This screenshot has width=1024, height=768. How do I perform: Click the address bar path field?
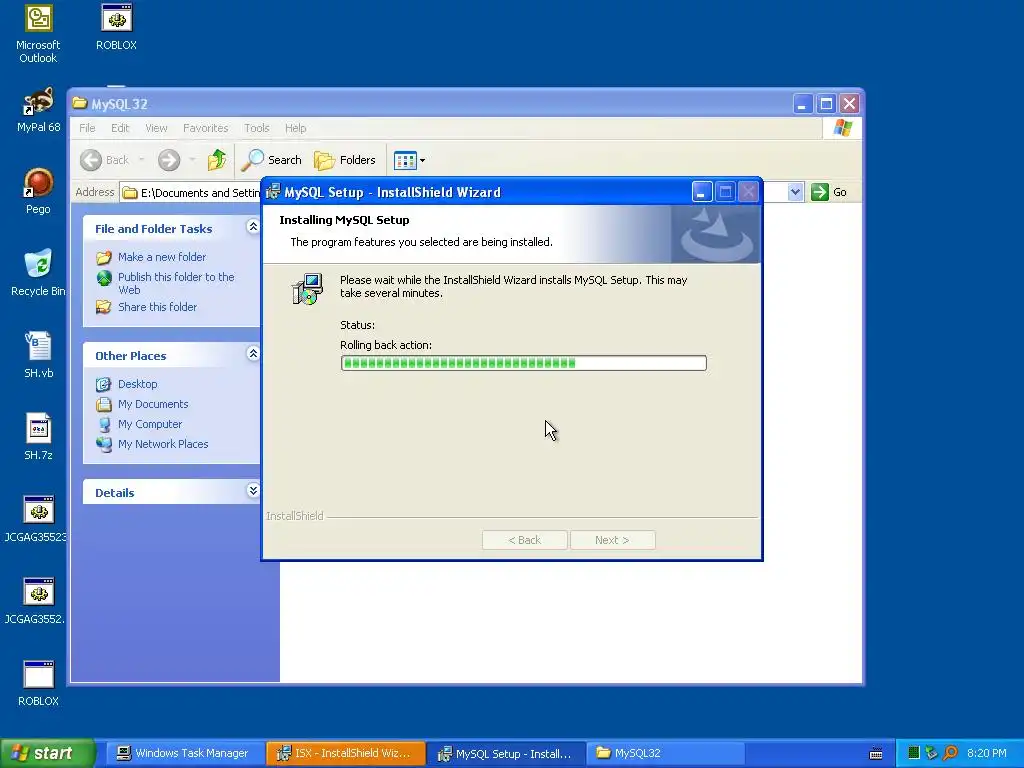[191, 193]
